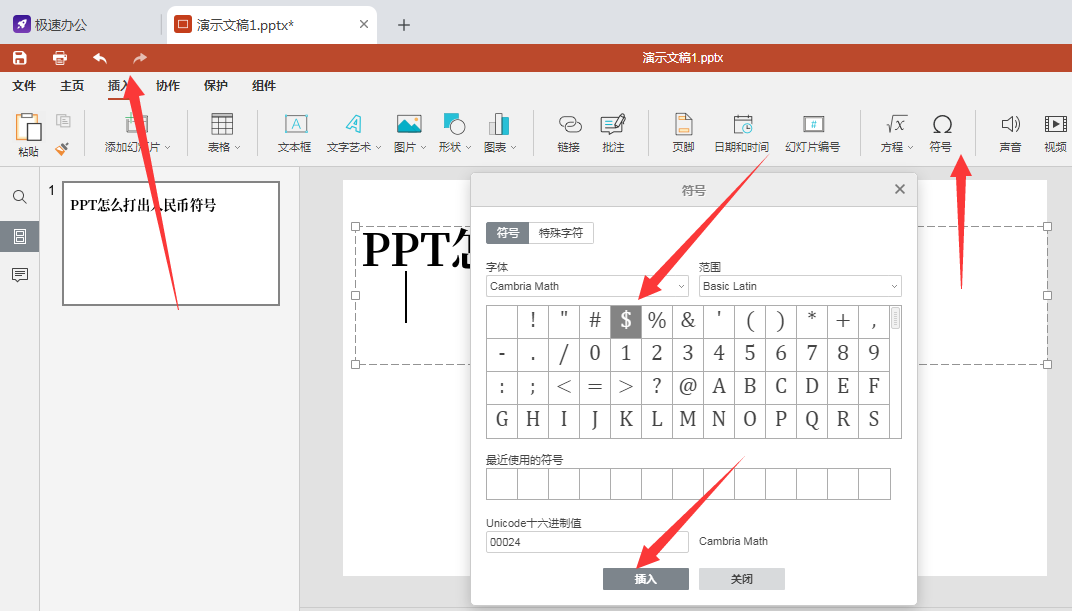1072x611 pixels.
Task: Click the Print icon in quick toolbar
Action: [x=60, y=58]
